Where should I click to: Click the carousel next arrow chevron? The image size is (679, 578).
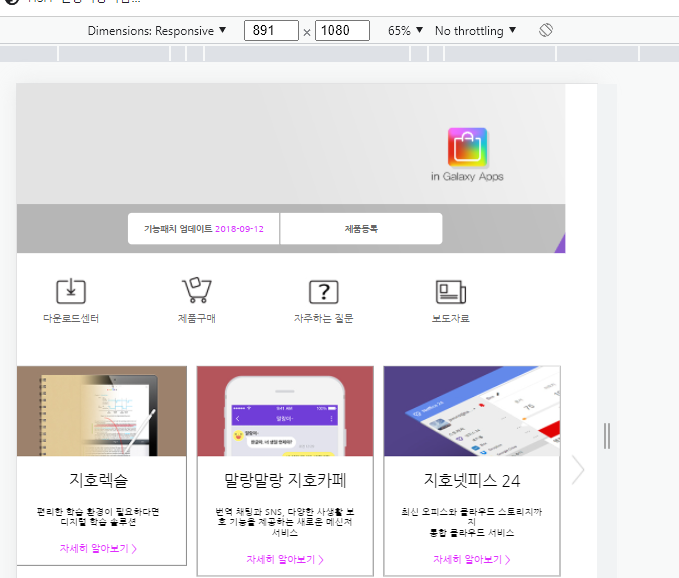click(578, 470)
